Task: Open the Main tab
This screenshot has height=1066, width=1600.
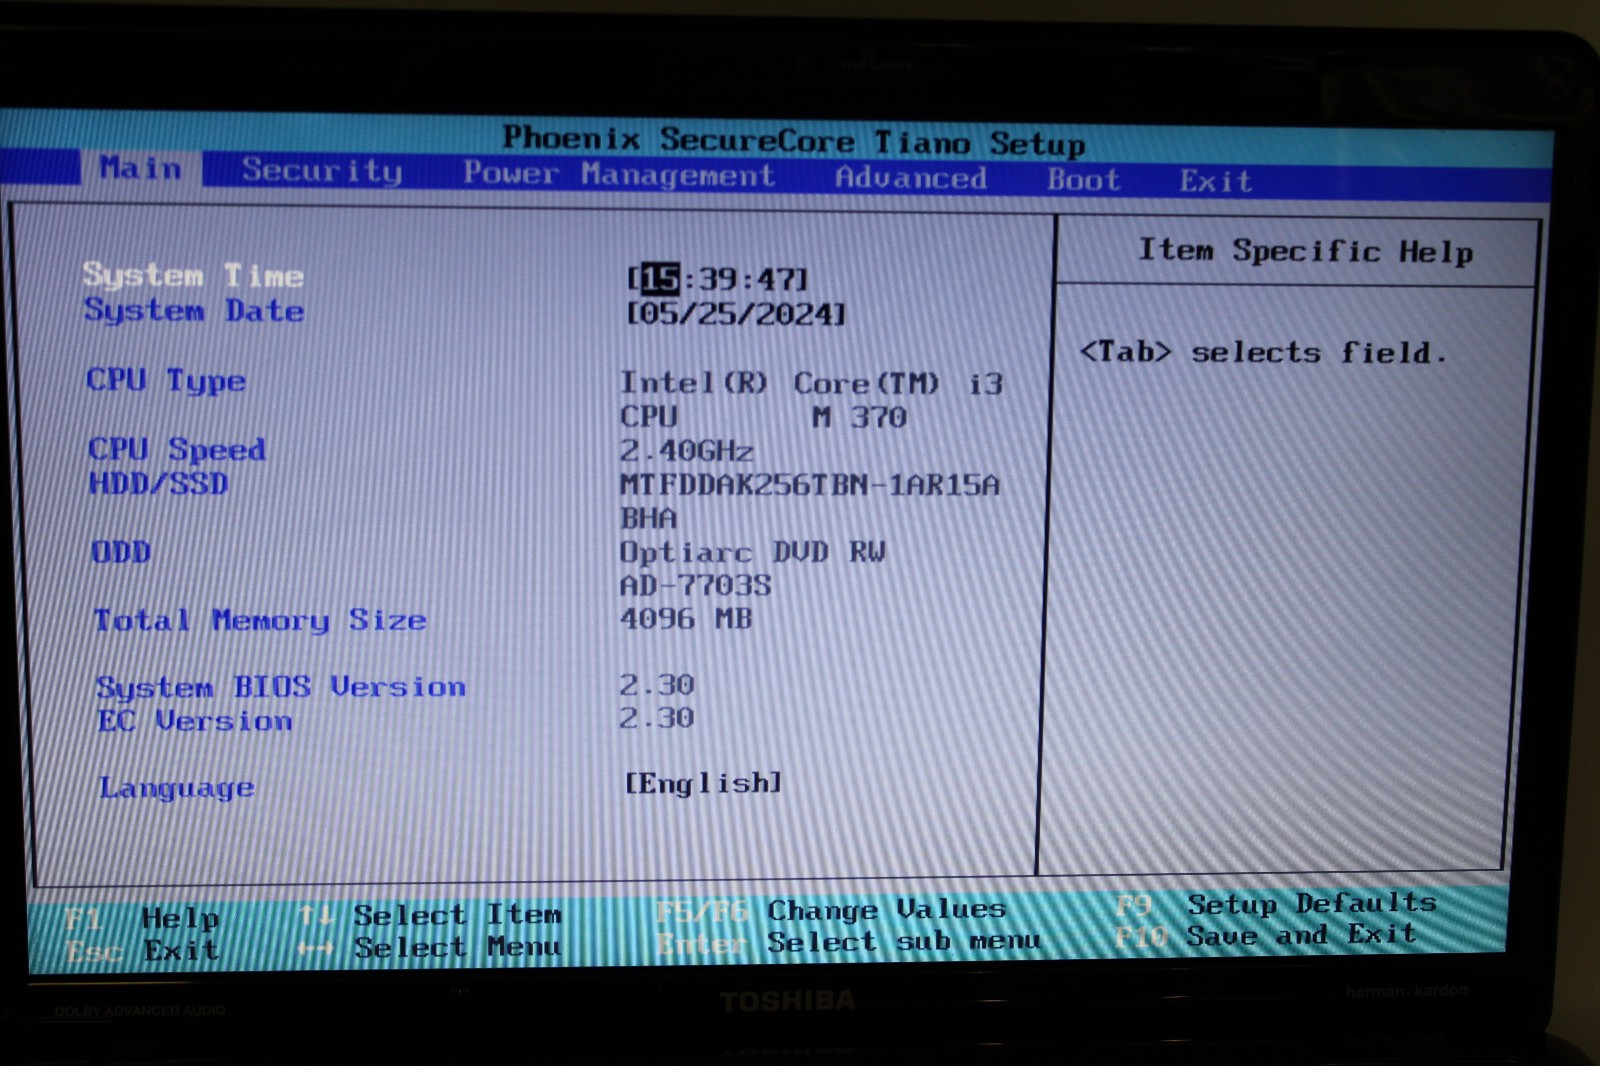Action: click(141, 168)
